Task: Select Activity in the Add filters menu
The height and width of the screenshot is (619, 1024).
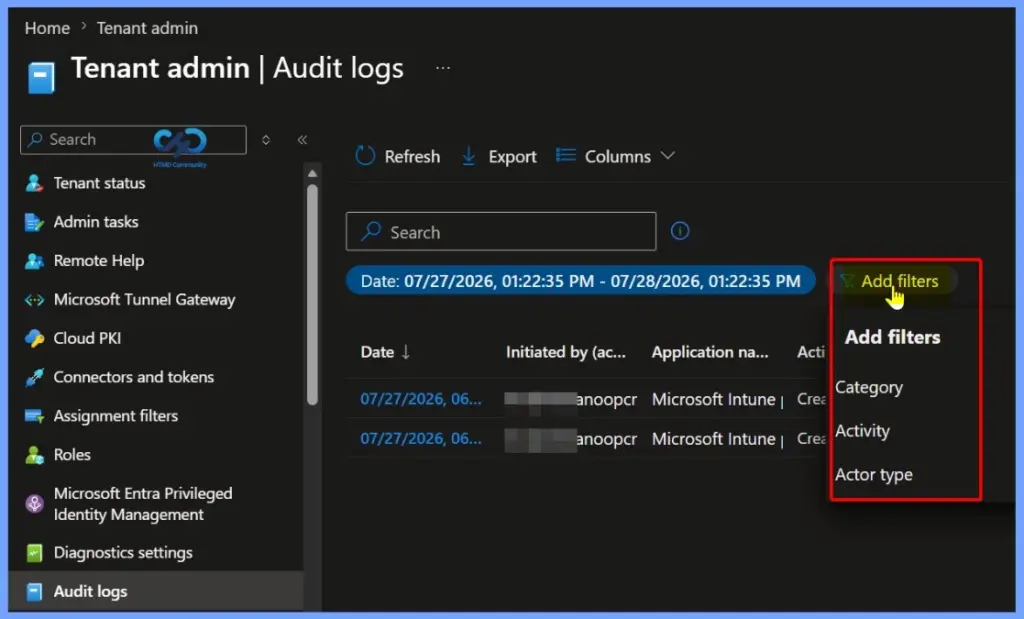Action: (x=862, y=431)
